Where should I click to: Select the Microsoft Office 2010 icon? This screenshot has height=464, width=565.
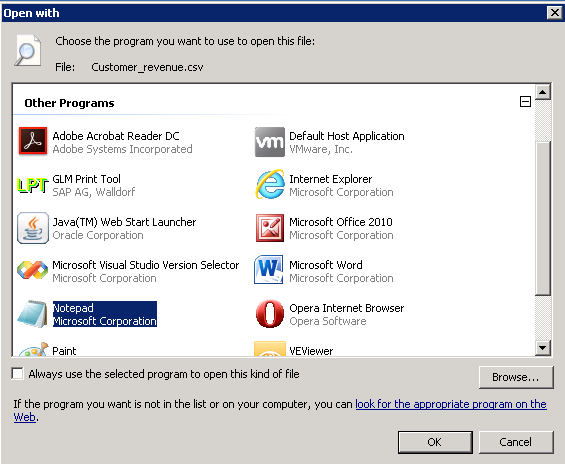tap(270, 228)
